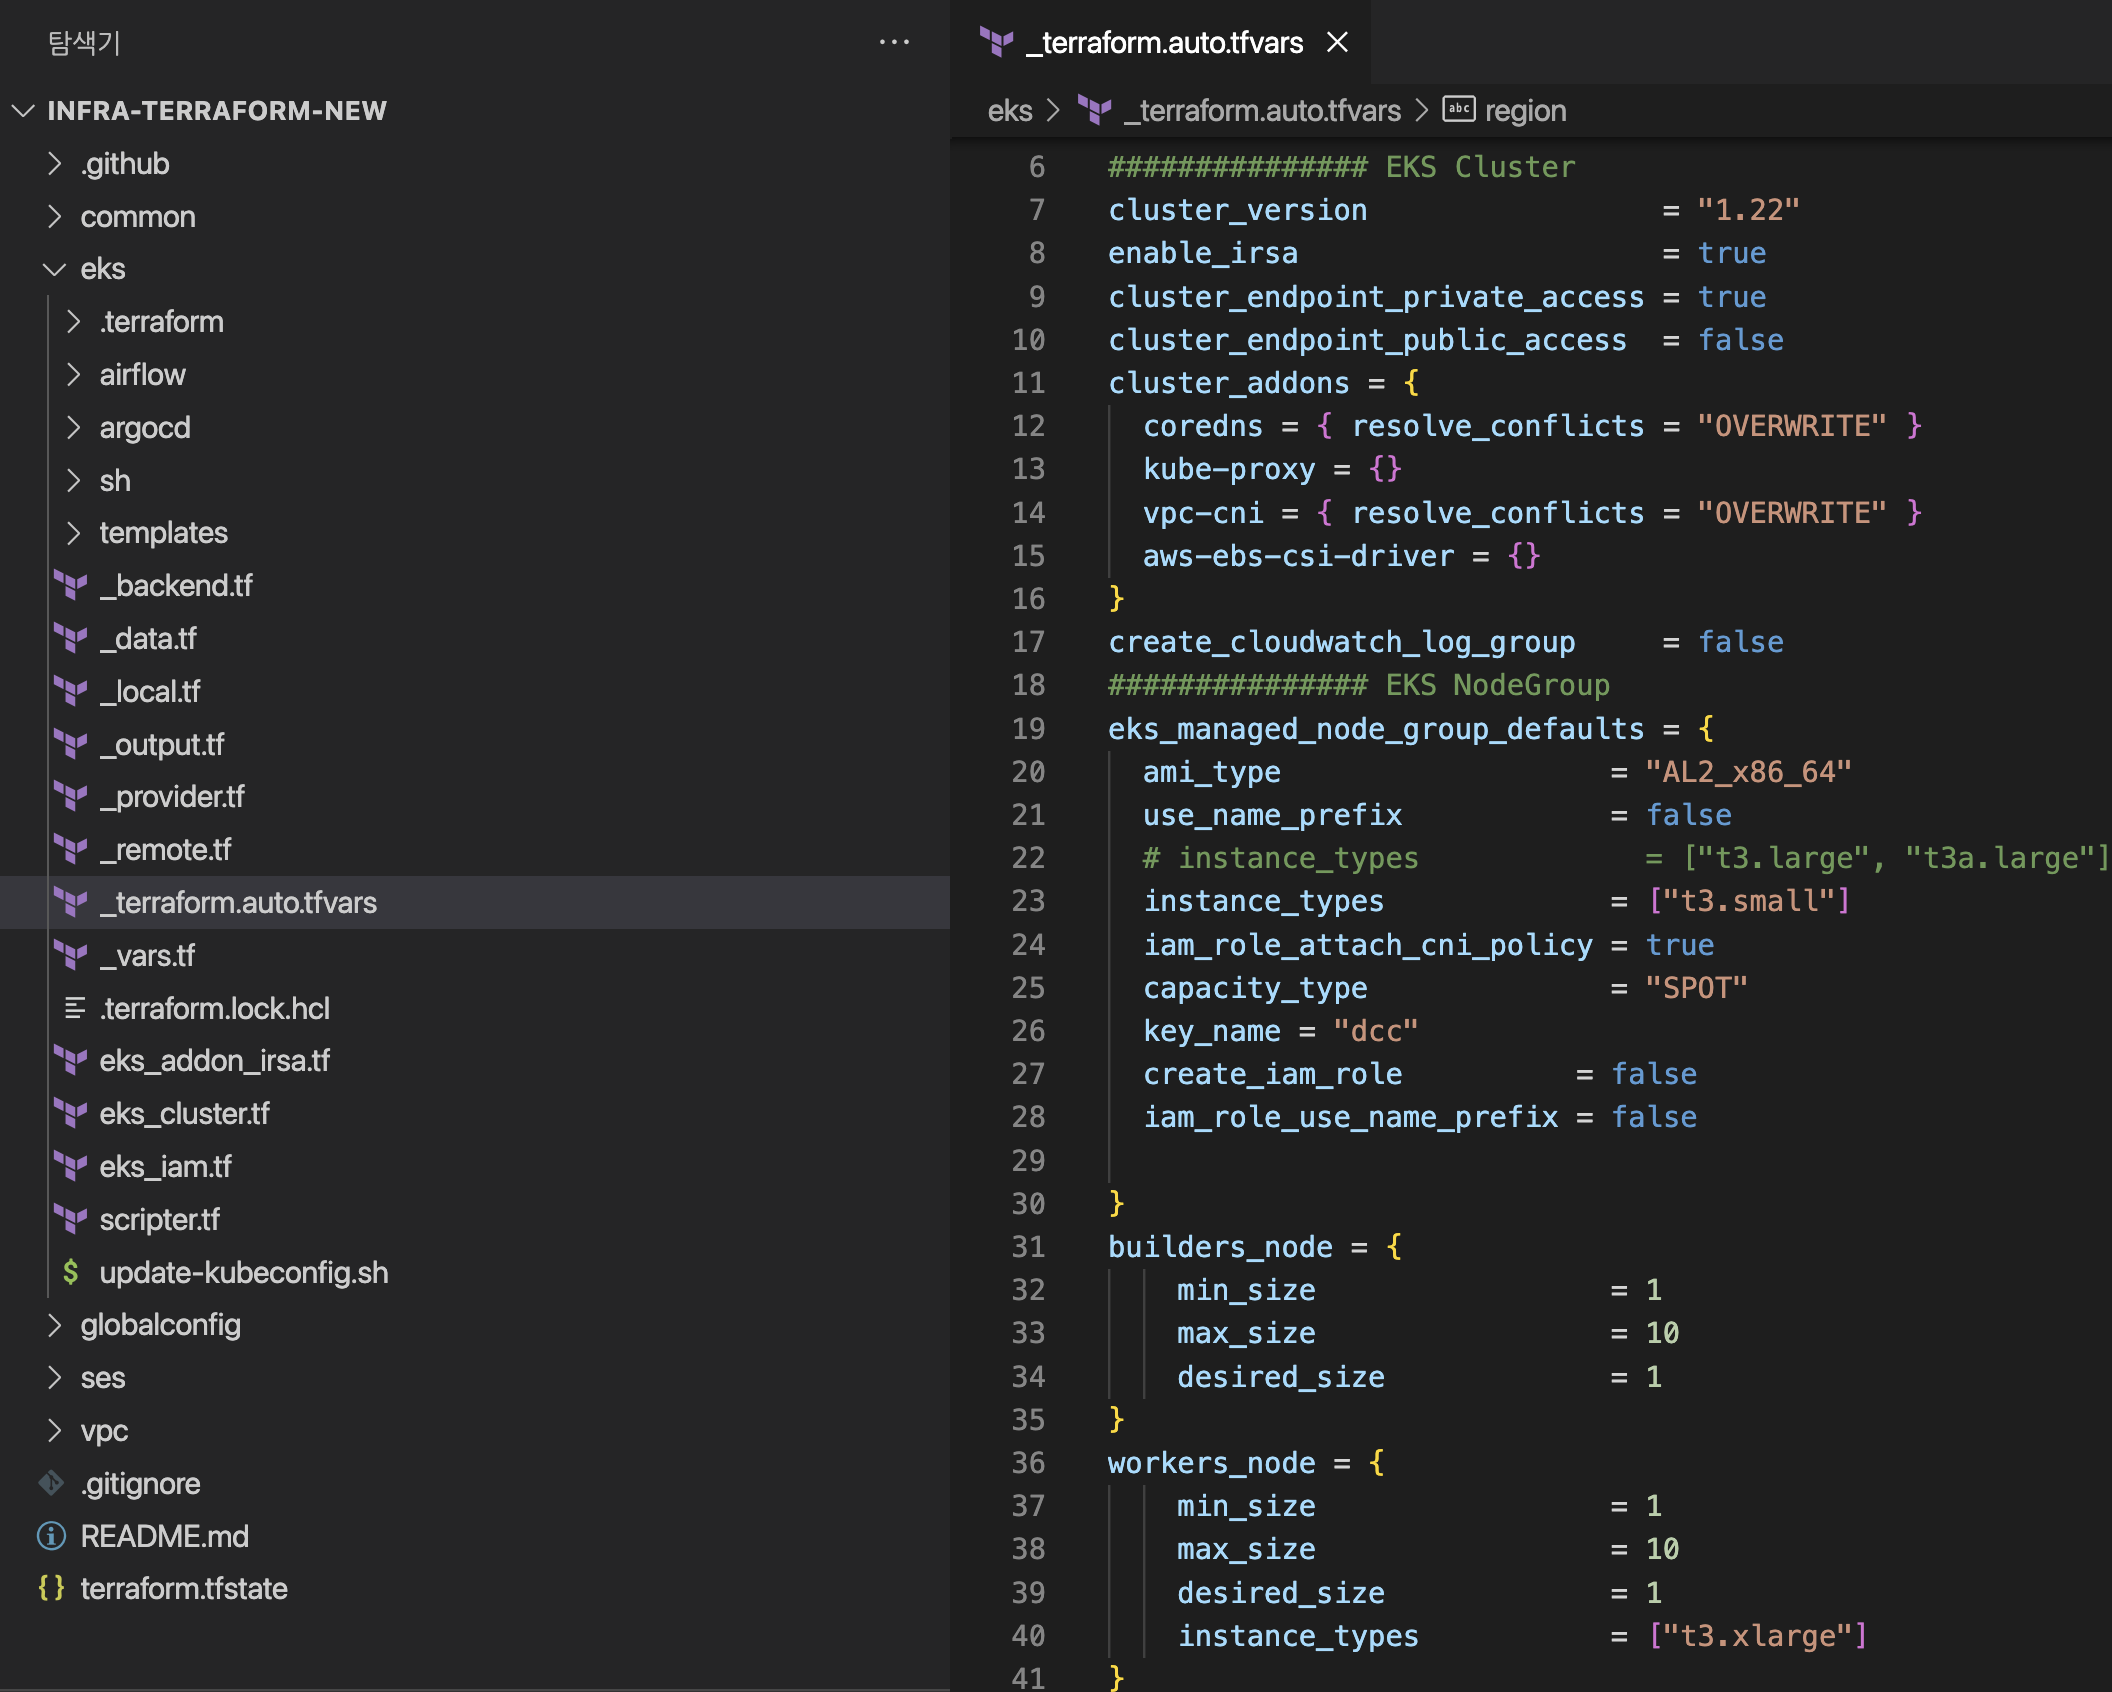Click the lines icon of .terraform.lock.hcl
This screenshot has width=2112, height=1692.
74,1008
